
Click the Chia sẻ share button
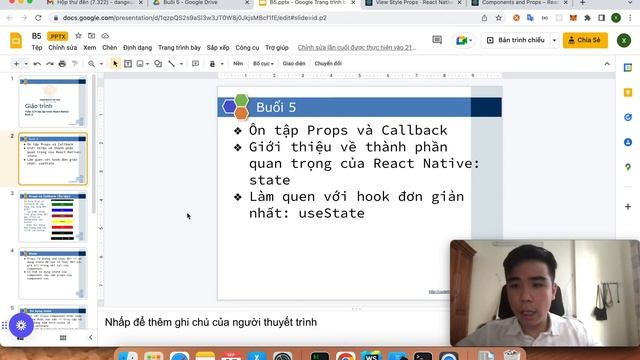[585, 40]
